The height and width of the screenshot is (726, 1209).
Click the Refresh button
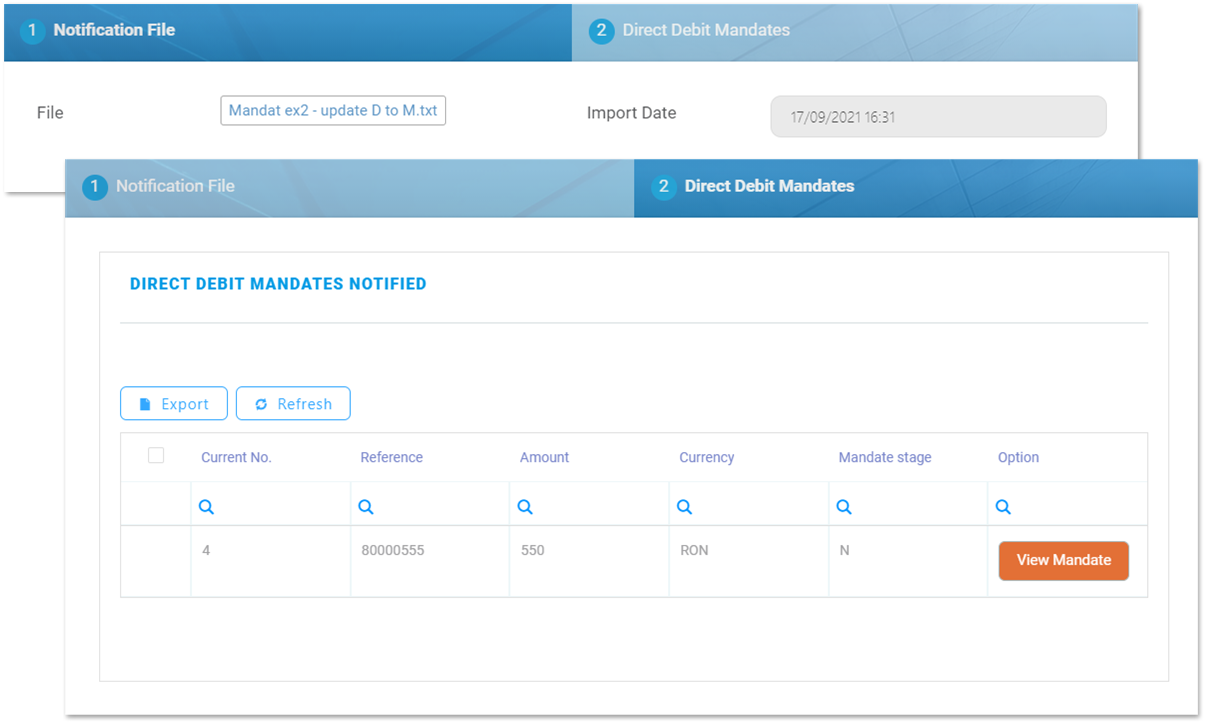pos(293,403)
